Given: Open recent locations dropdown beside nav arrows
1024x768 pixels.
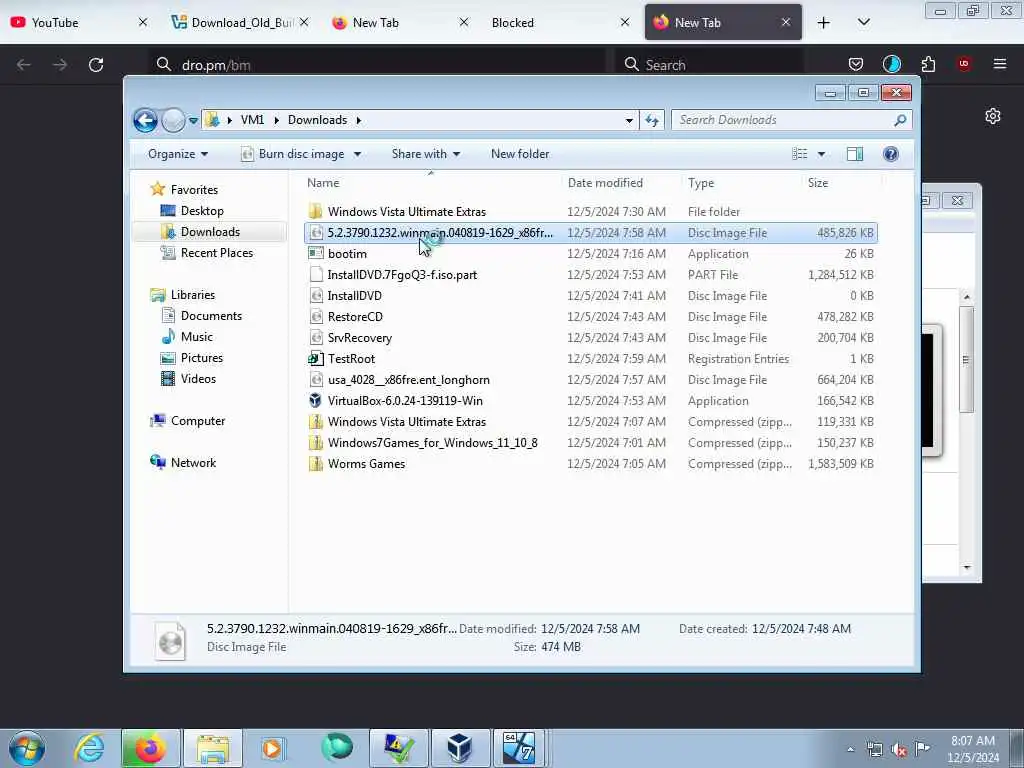Looking at the screenshot, I should pyautogui.click(x=193, y=121).
